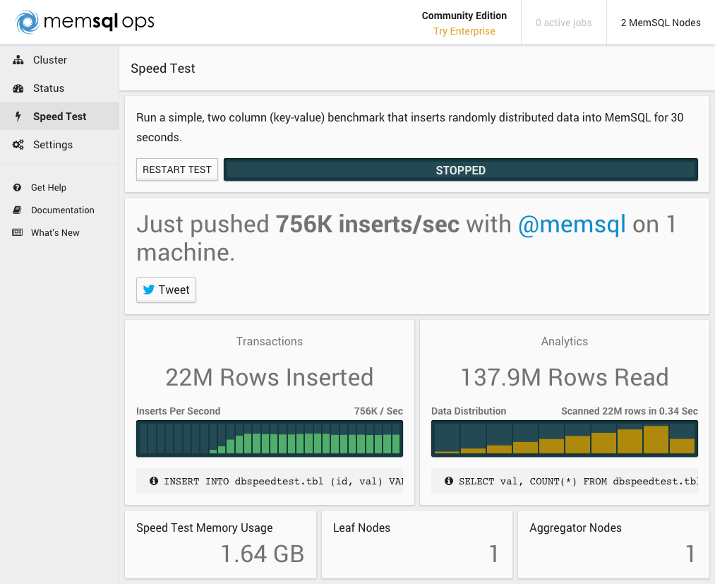Click the MemSQL swirl logo icon
This screenshot has width=715, height=584.
pyautogui.click(x=27, y=22)
